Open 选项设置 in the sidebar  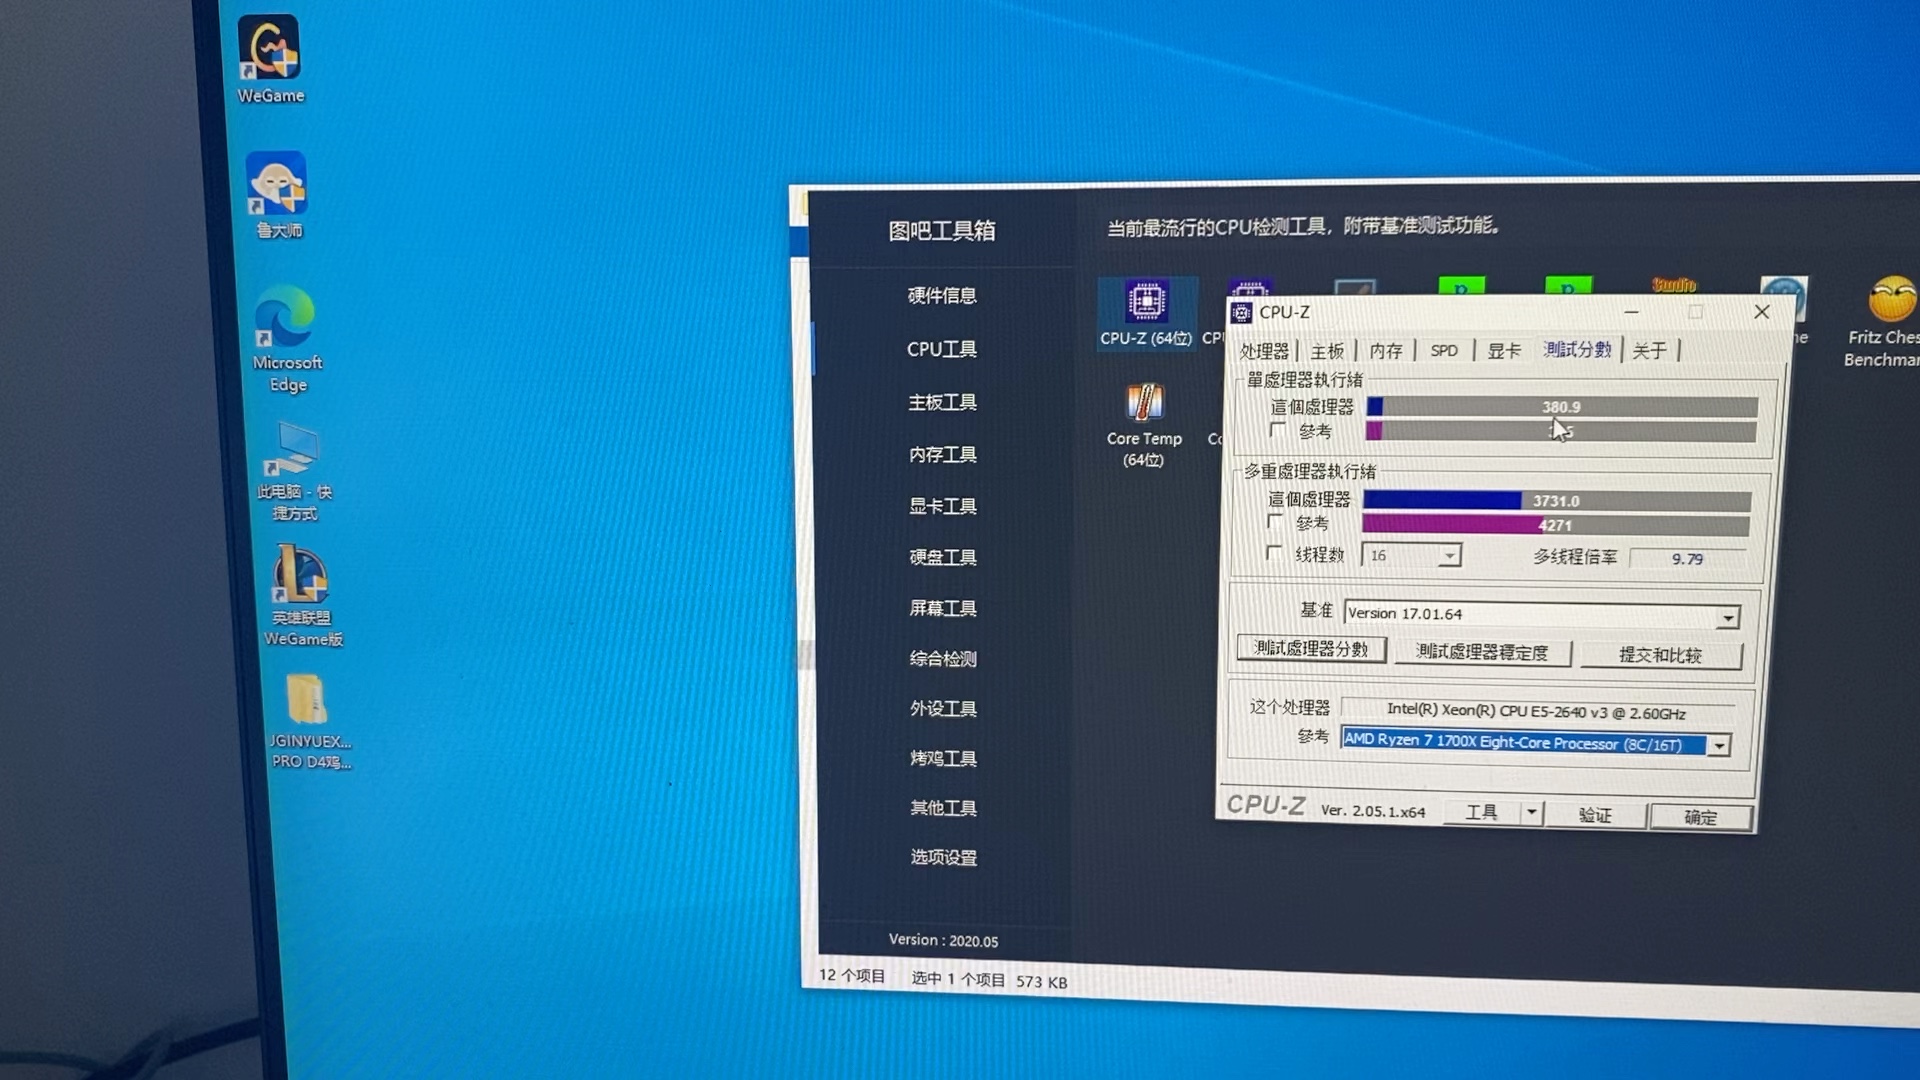(x=944, y=857)
